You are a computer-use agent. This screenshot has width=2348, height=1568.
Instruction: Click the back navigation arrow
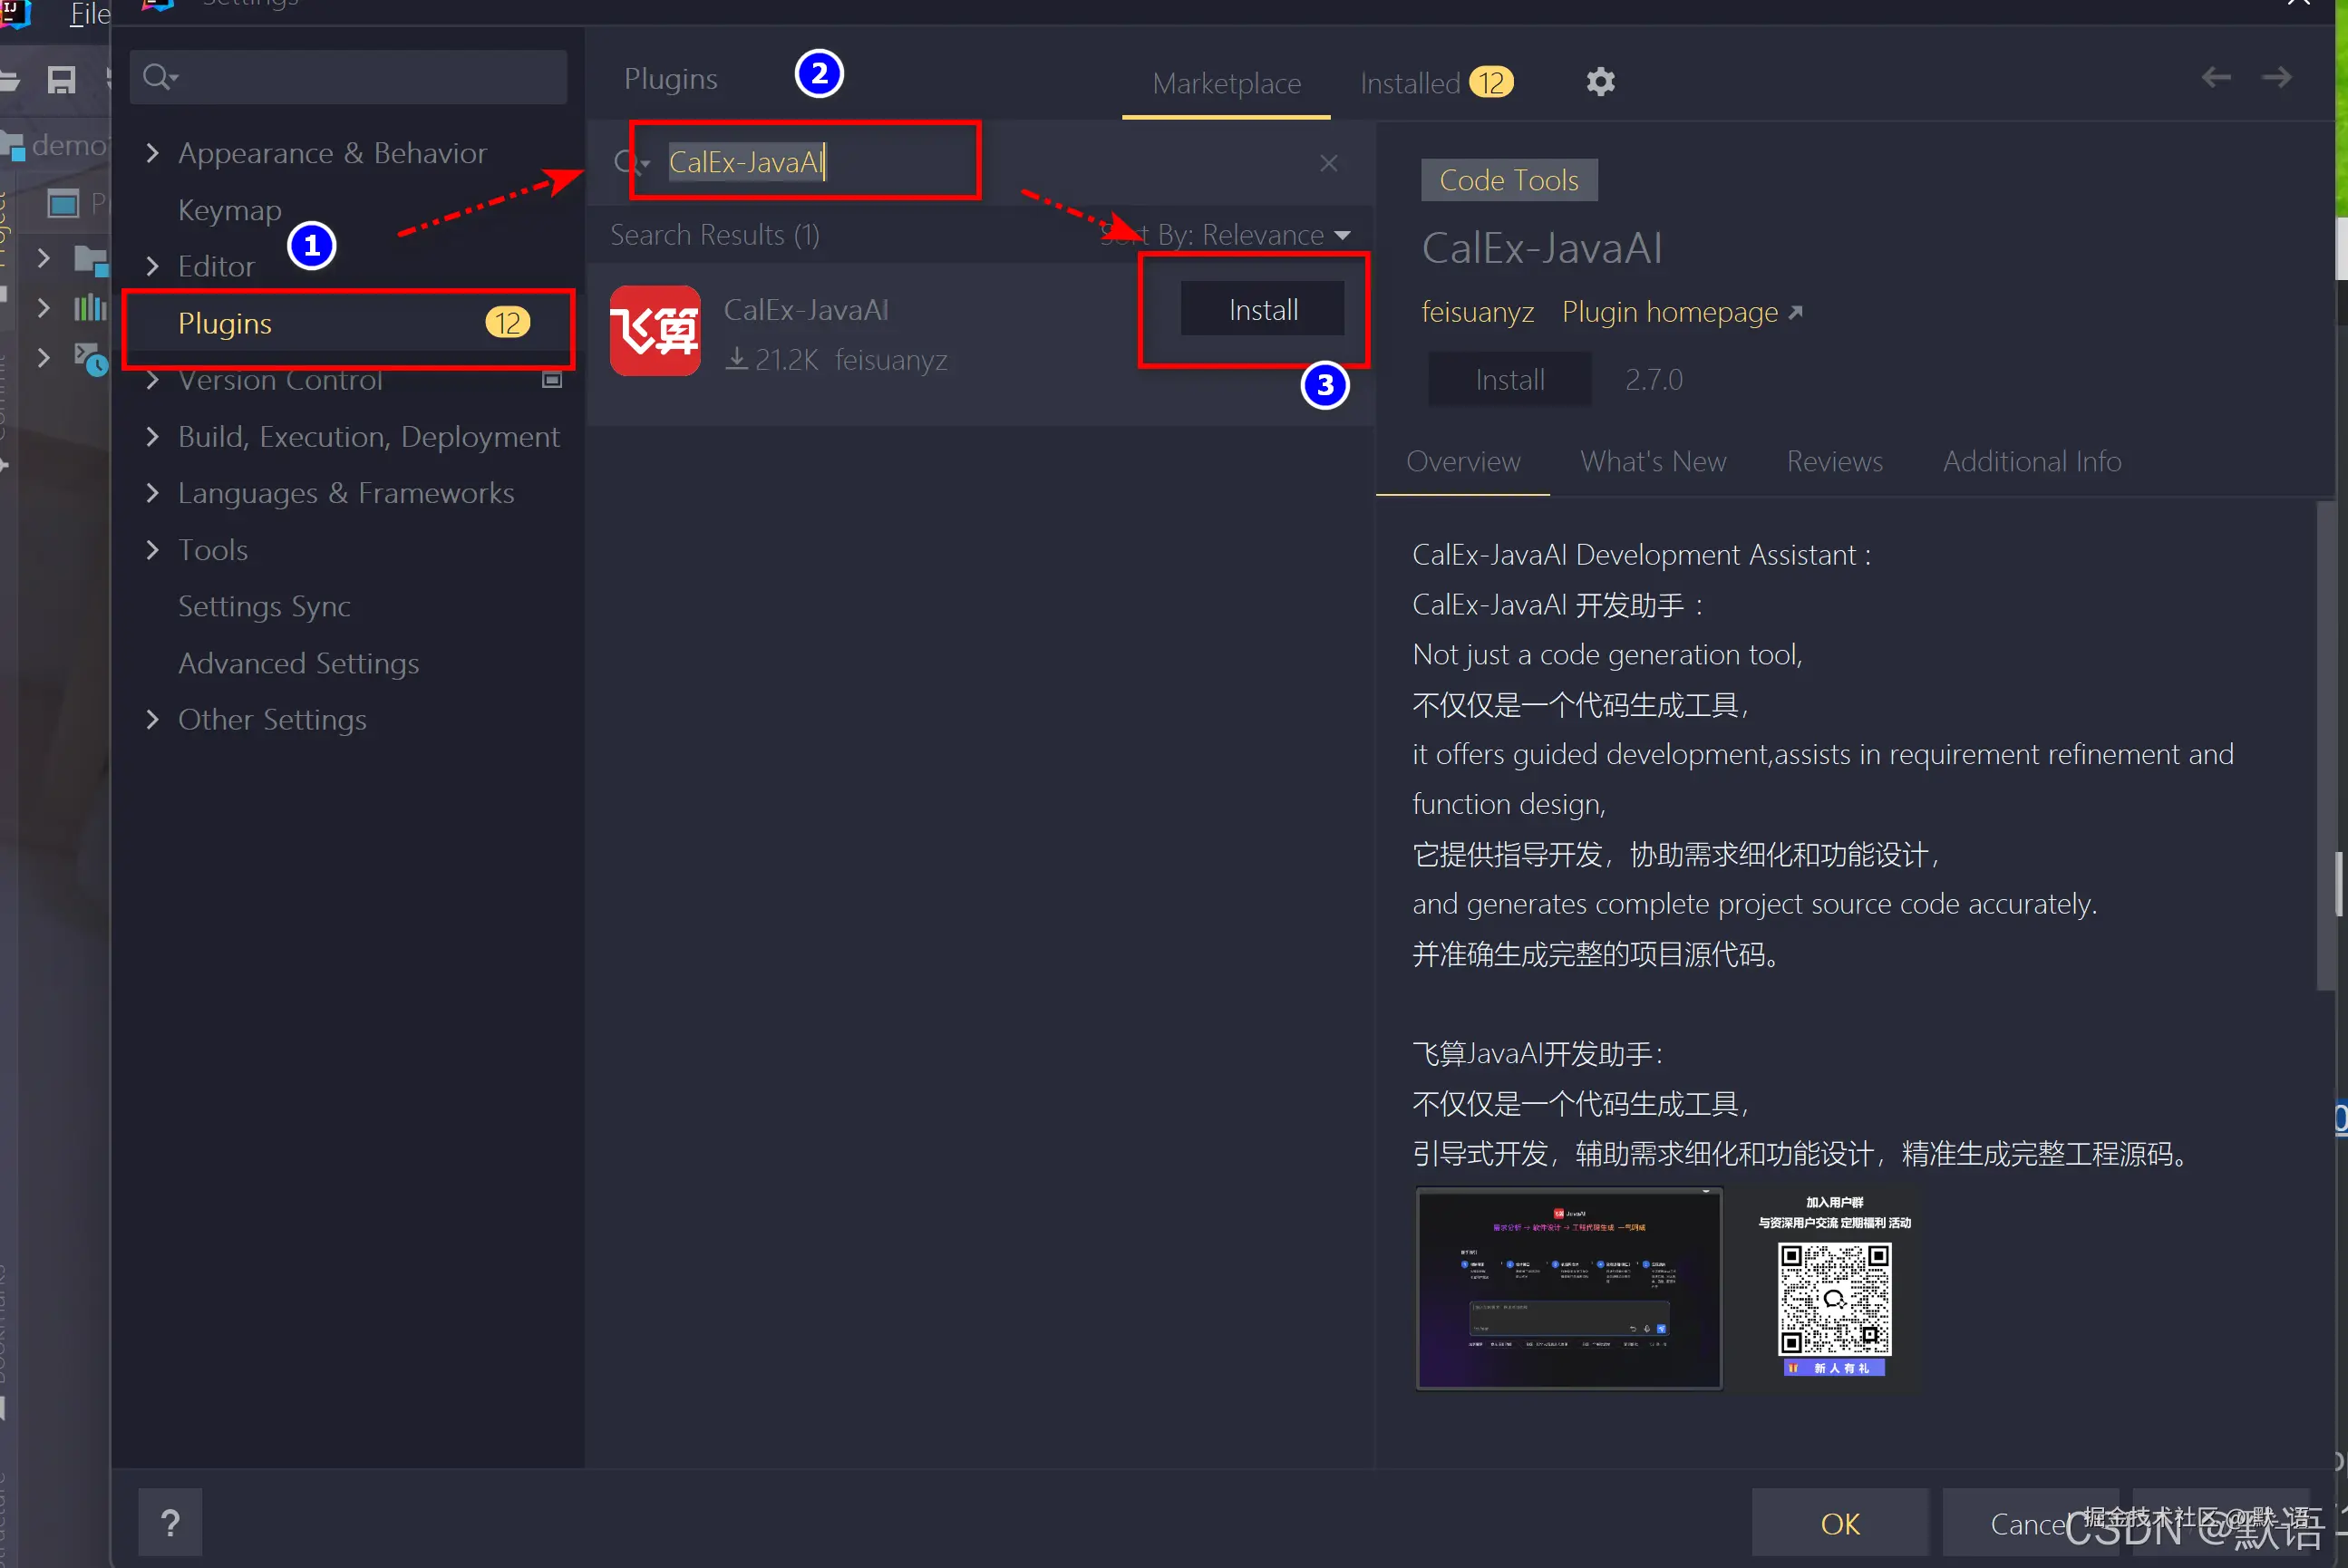pos(2215,77)
